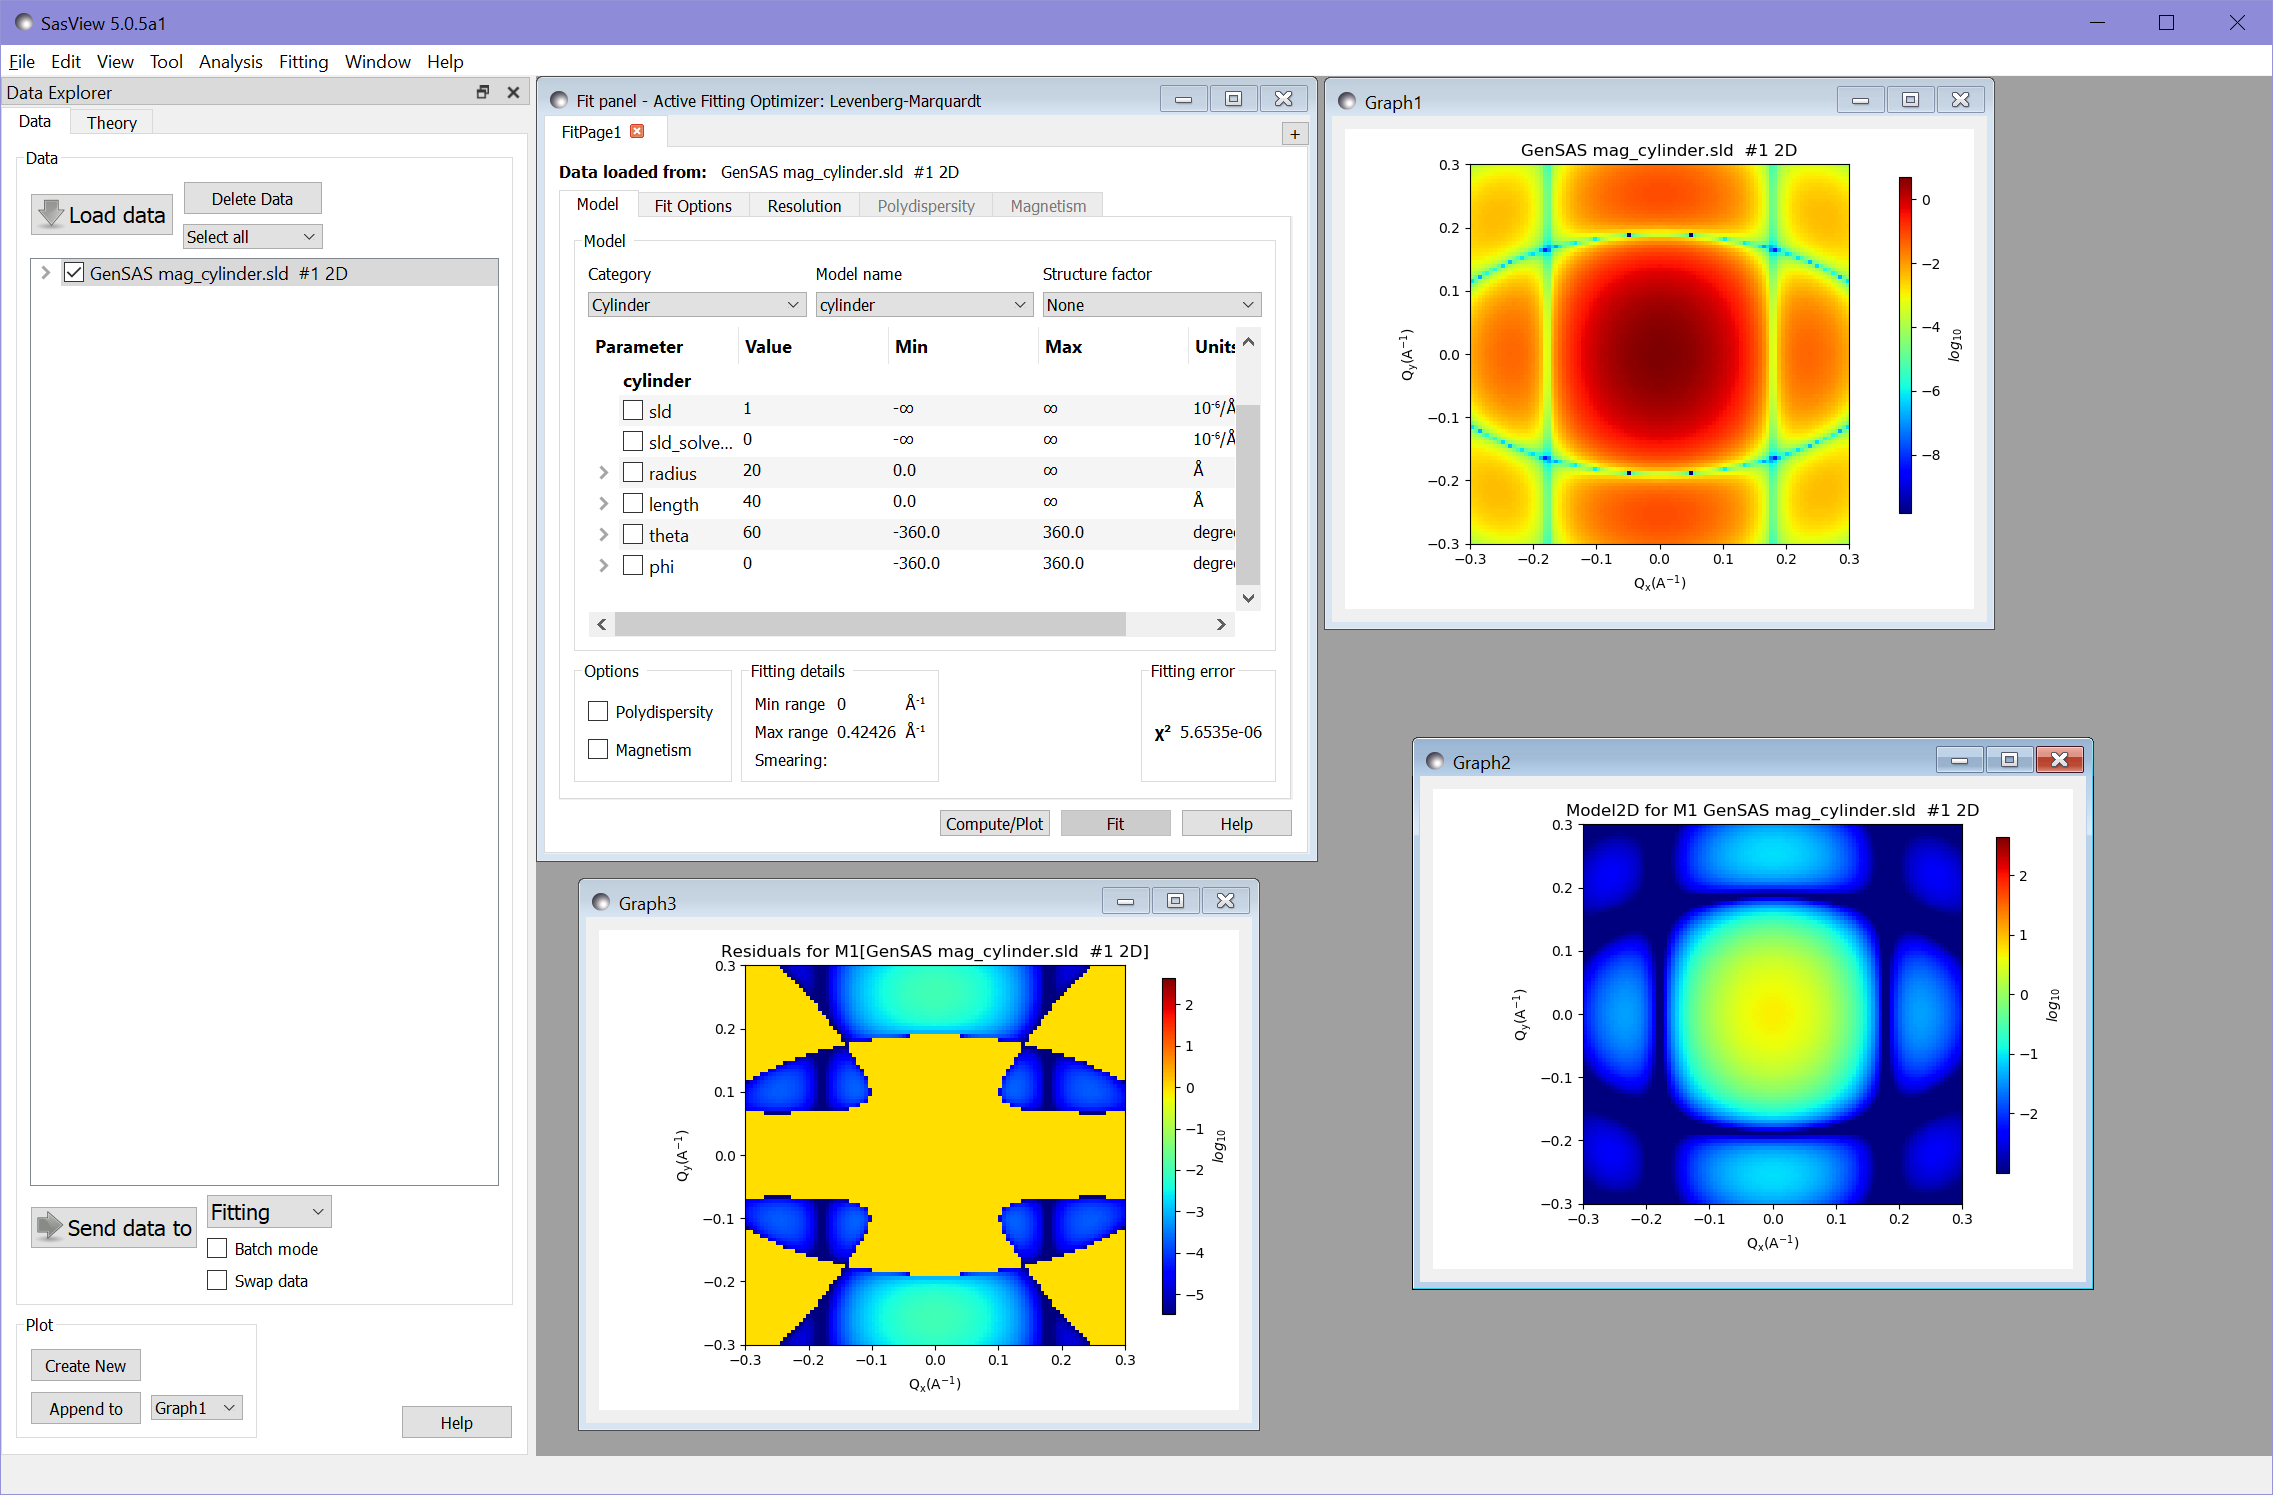Image resolution: width=2273 pixels, height=1495 pixels.
Task: Click the Send data to arrow icon
Action: [48, 1226]
